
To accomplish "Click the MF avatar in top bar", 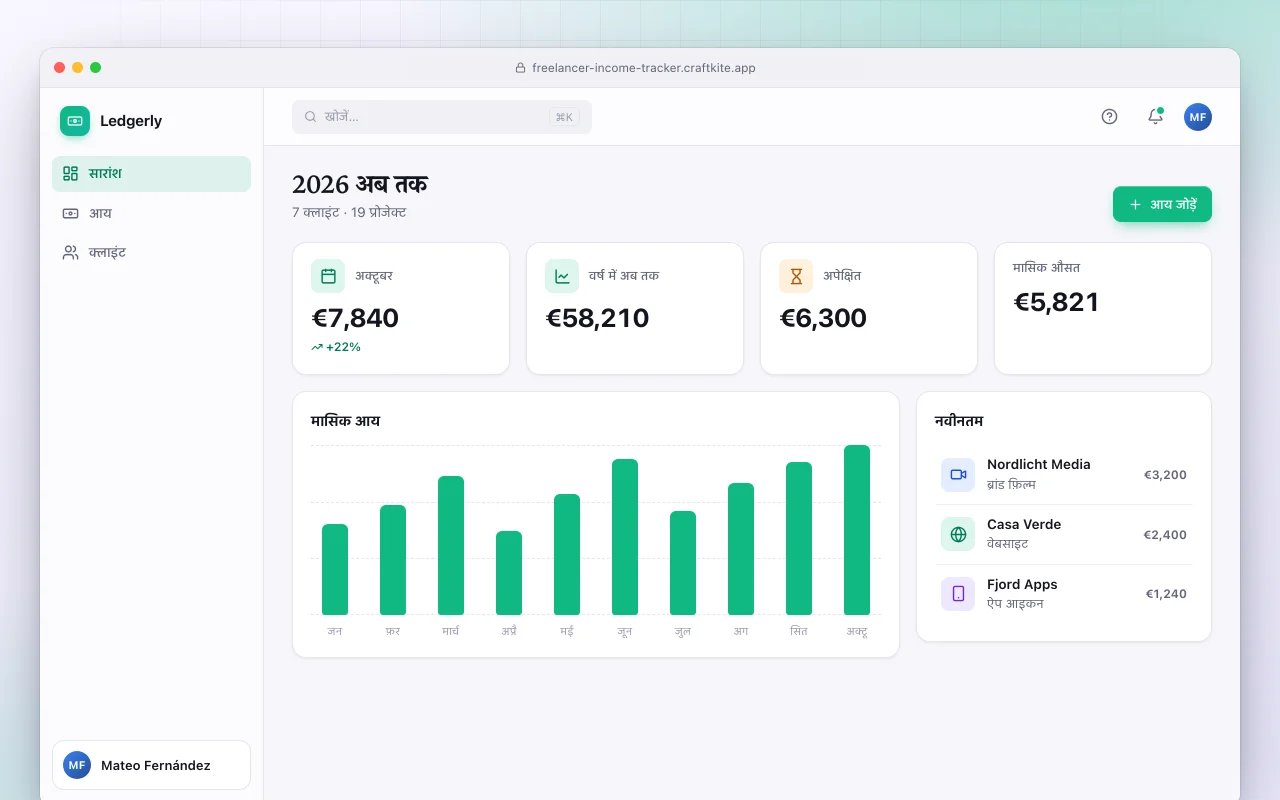I will click(x=1198, y=117).
